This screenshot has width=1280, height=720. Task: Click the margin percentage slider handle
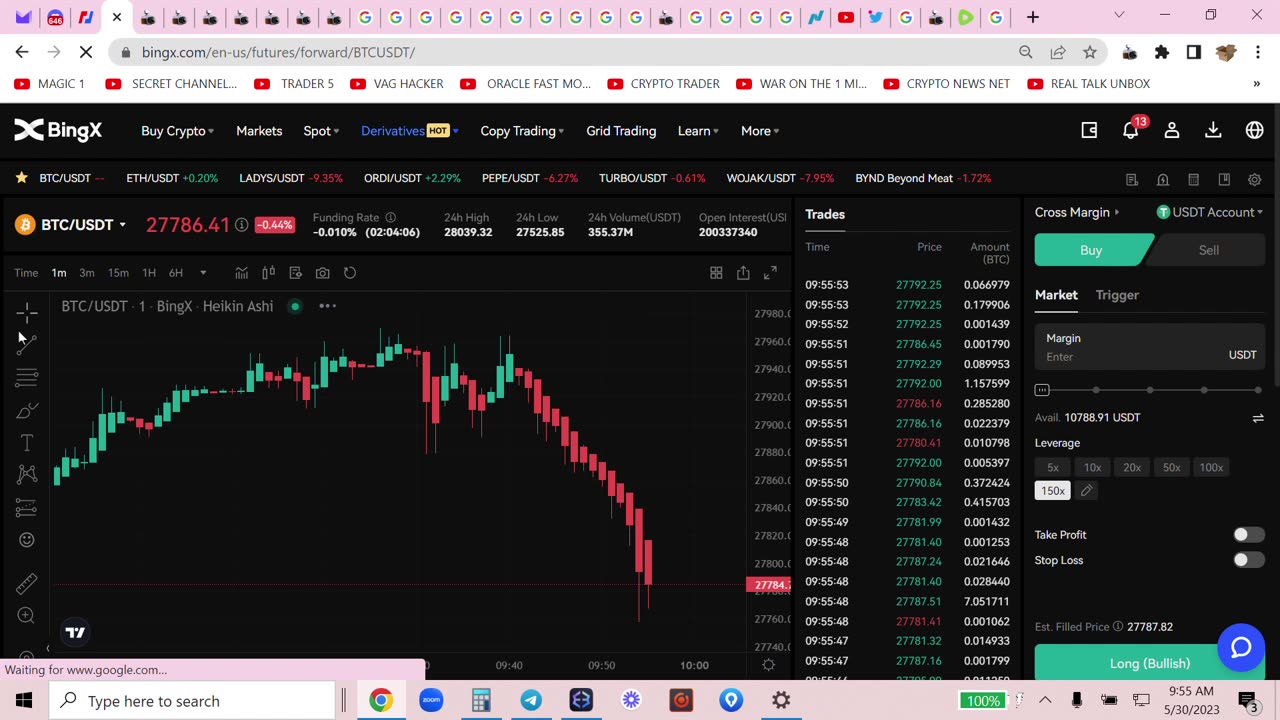tap(1042, 390)
